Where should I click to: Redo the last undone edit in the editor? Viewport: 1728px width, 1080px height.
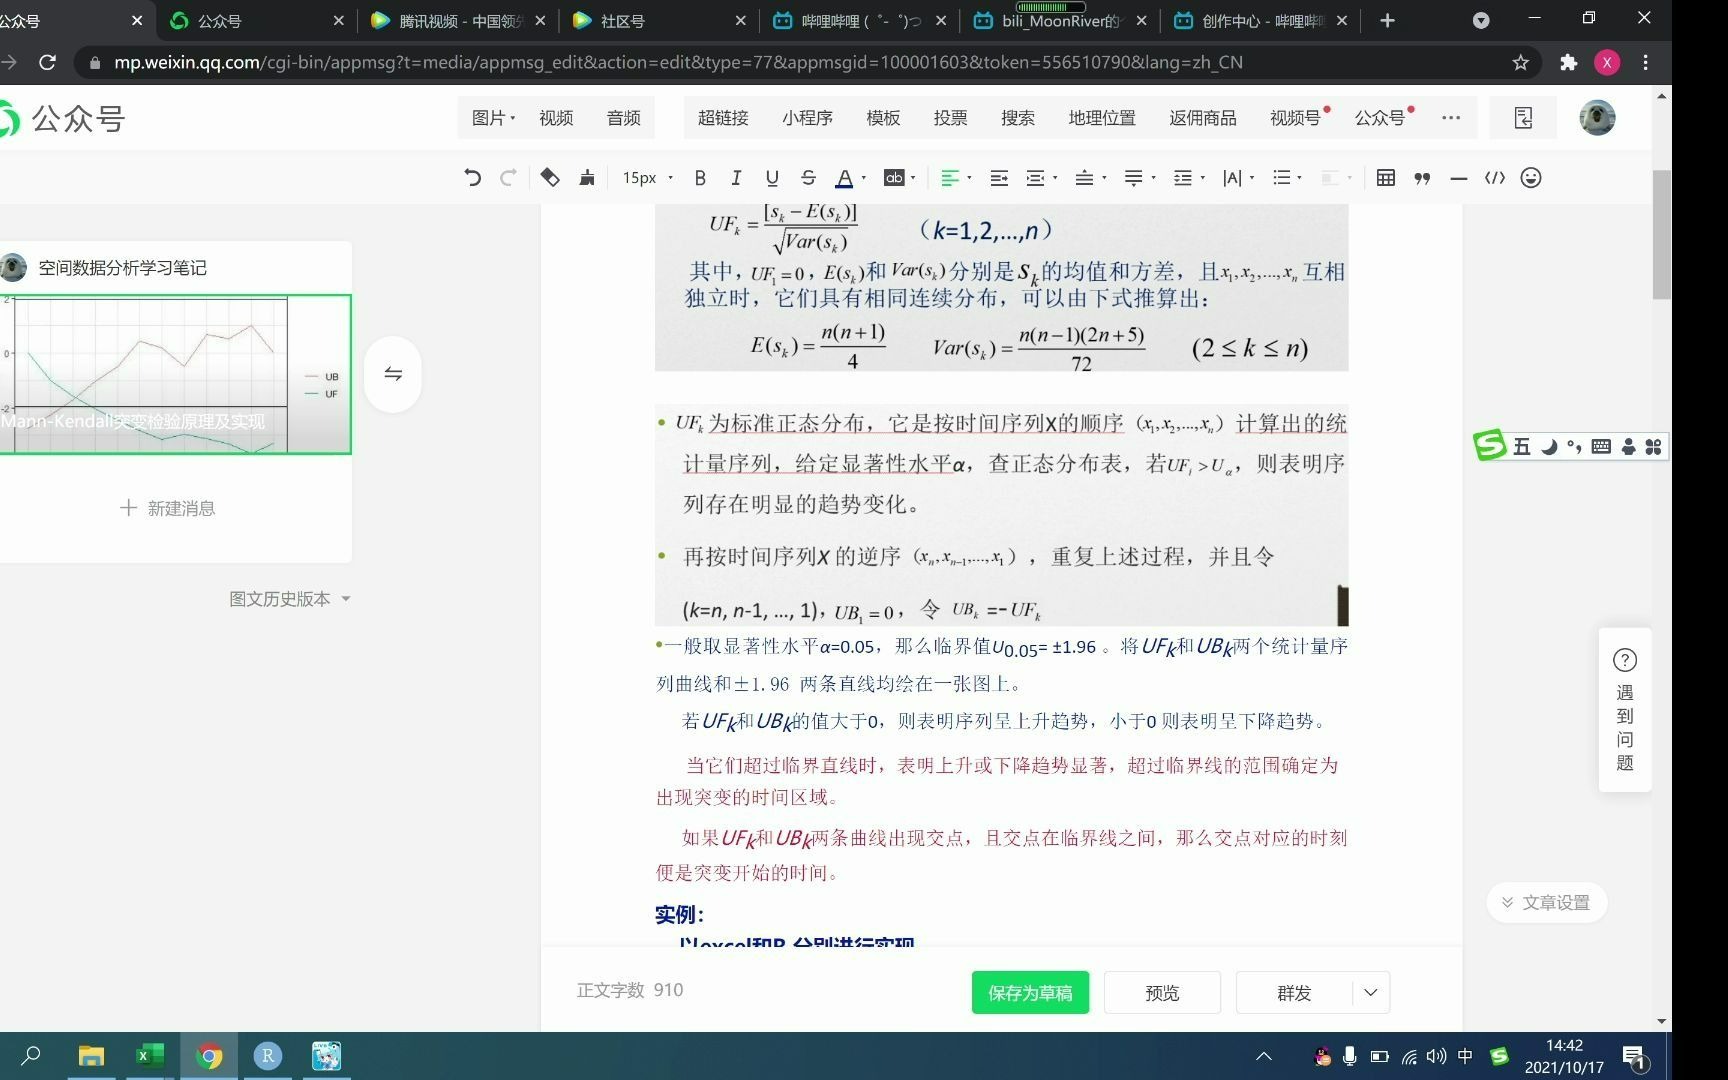(508, 178)
